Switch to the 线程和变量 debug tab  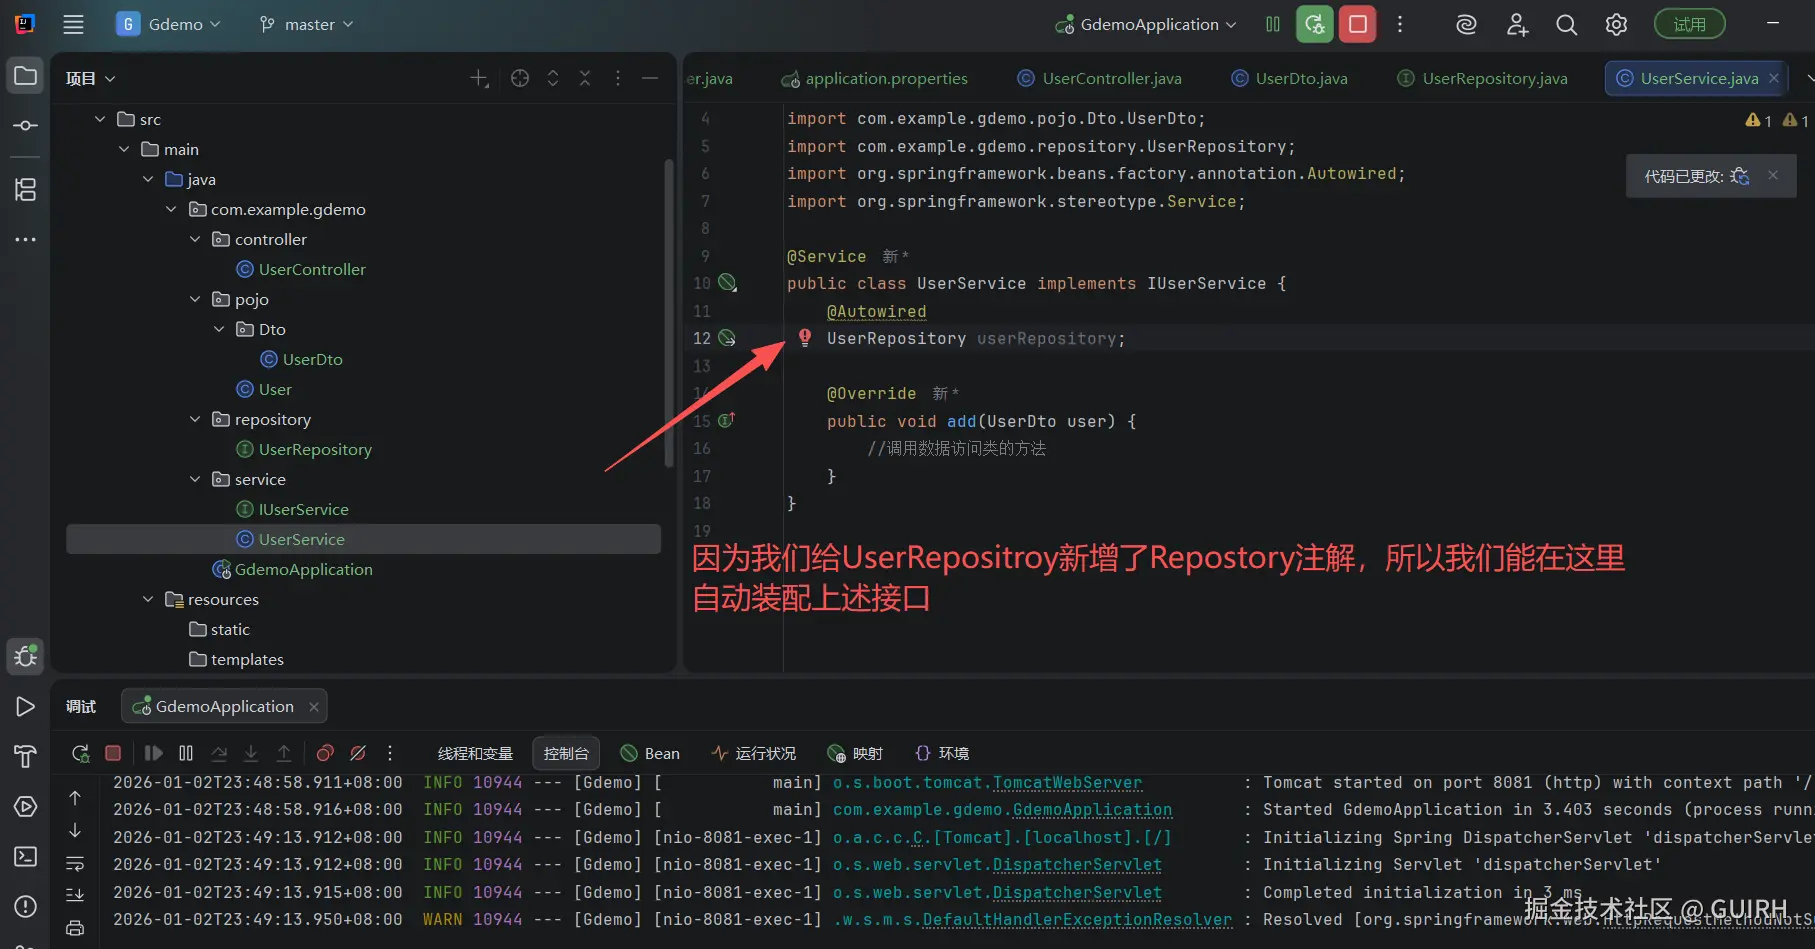point(475,754)
